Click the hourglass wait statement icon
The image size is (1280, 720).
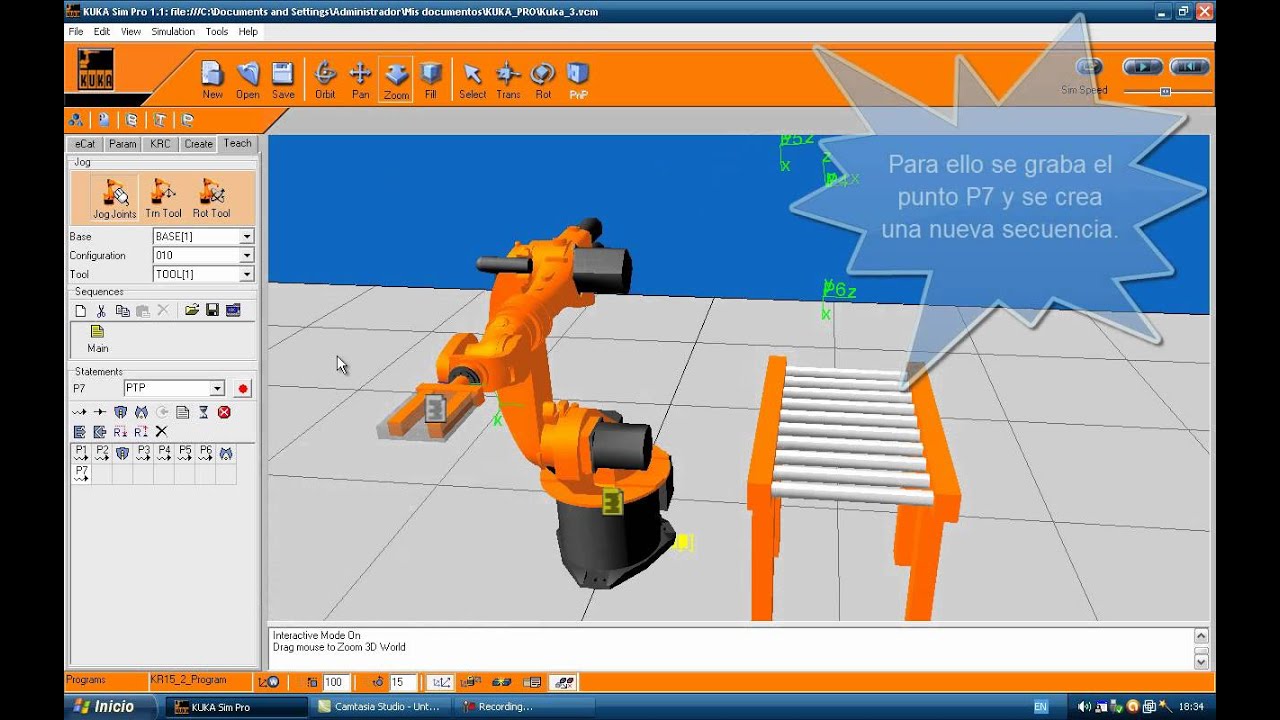203,412
